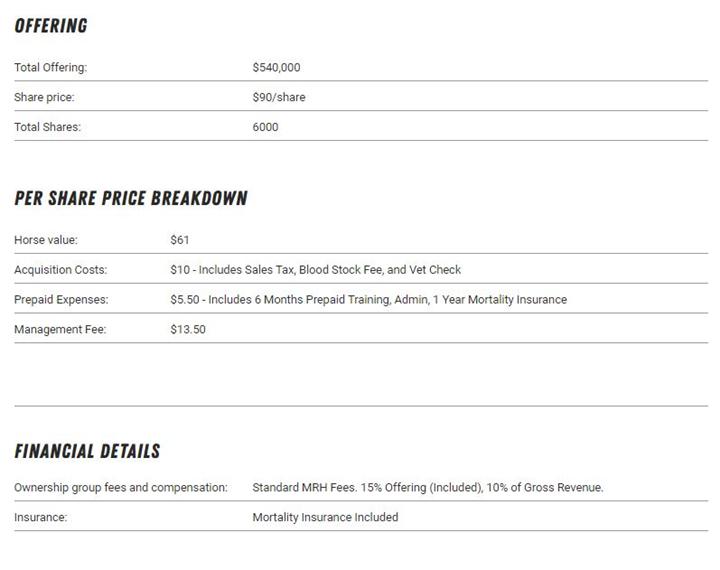Screen dimensions: 720x570
Task: Select the $13.50 management fee amount
Action: [x=188, y=329]
